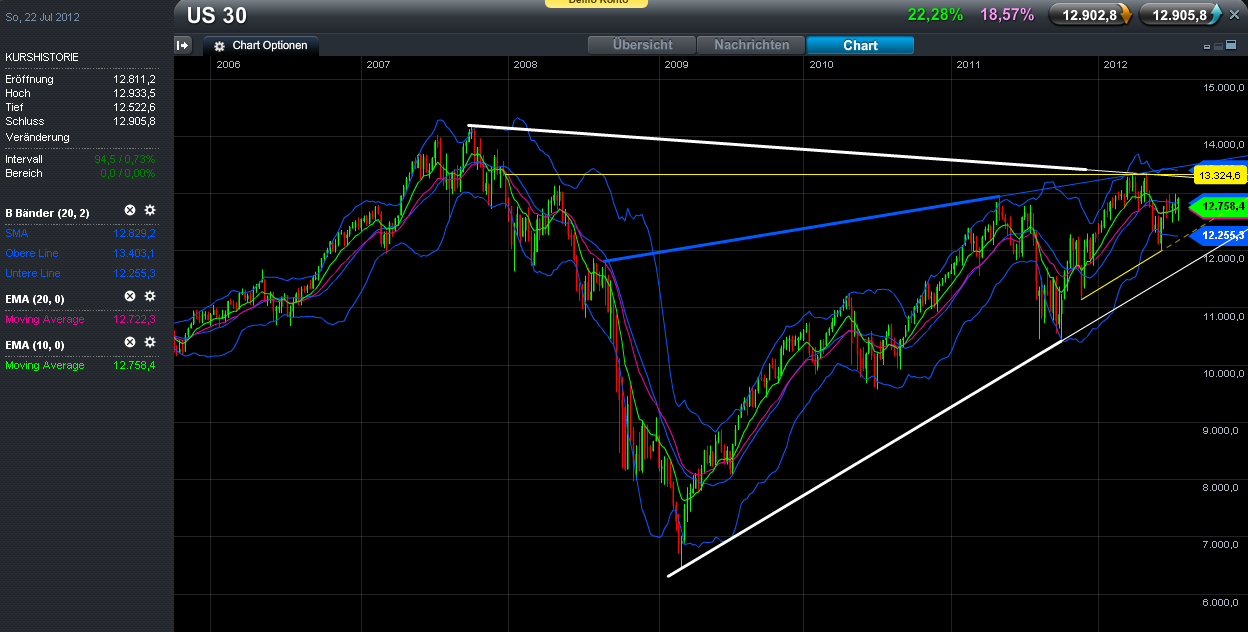Close the US 30 chart window
The width and height of the screenshot is (1248, 632).
1234,14
